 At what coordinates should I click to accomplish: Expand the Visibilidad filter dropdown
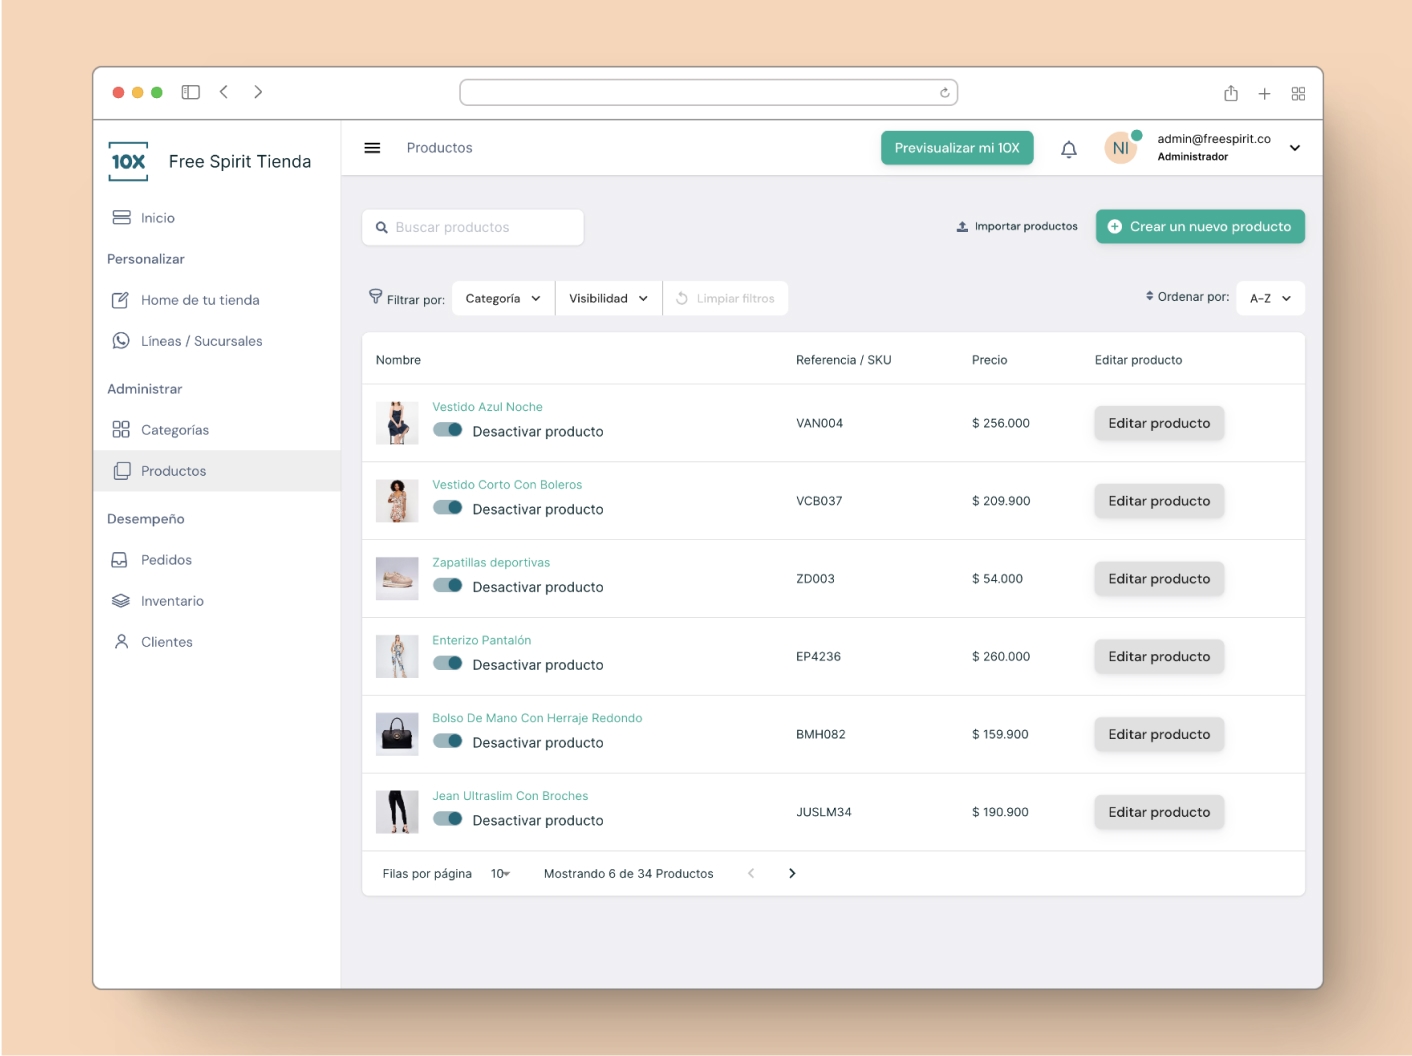[x=608, y=297]
